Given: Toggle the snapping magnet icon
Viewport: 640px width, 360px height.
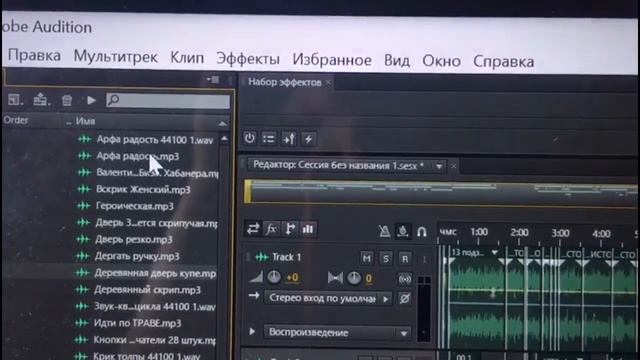Looking at the screenshot, I should coord(422,232).
